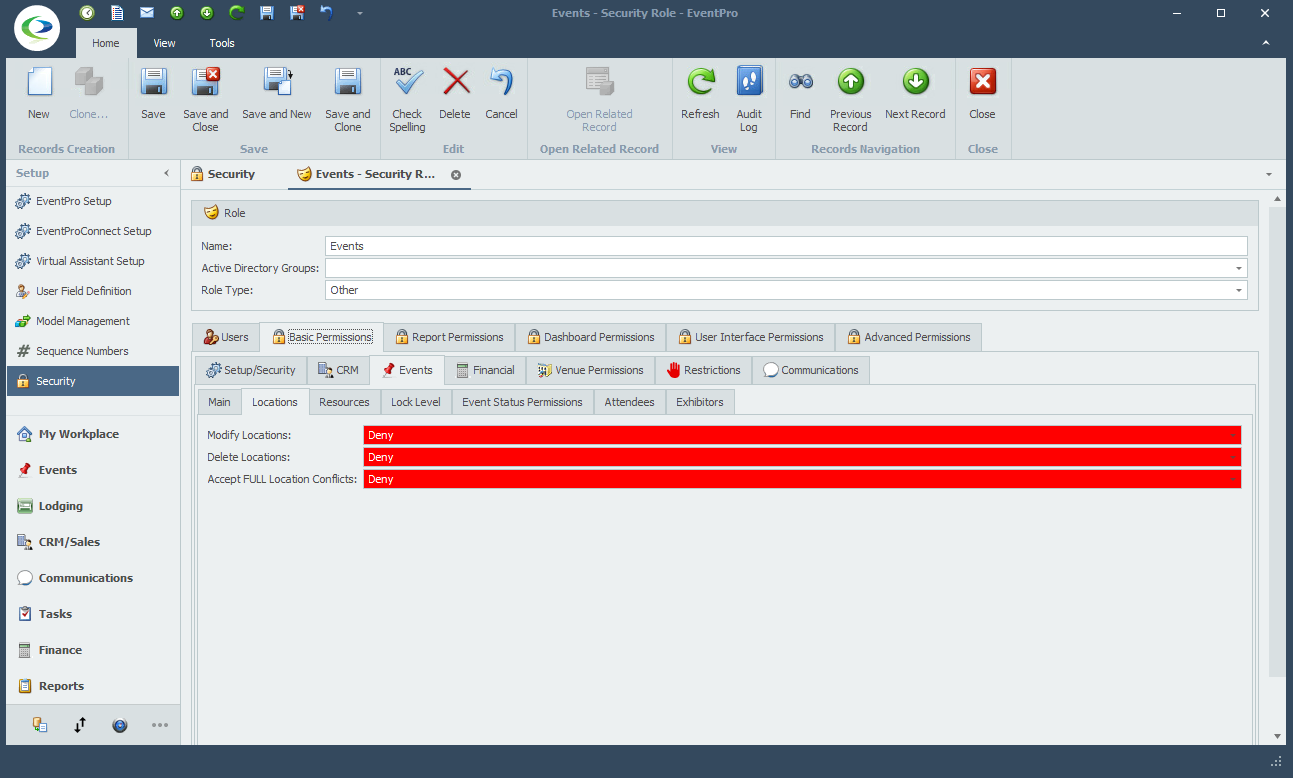Open the Role Type dropdown
1293x778 pixels.
(1239, 290)
